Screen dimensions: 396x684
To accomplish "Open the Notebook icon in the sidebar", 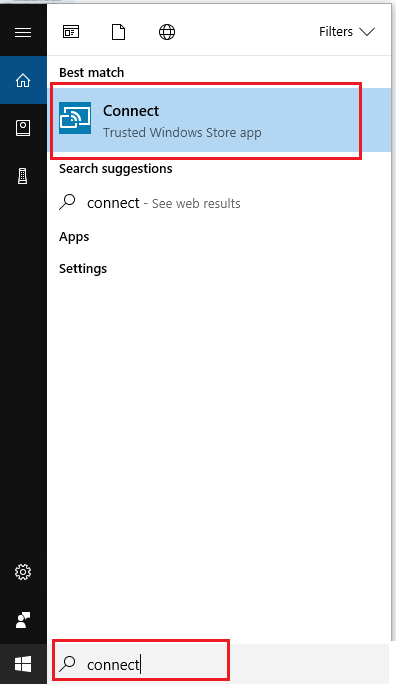I will (x=23, y=128).
